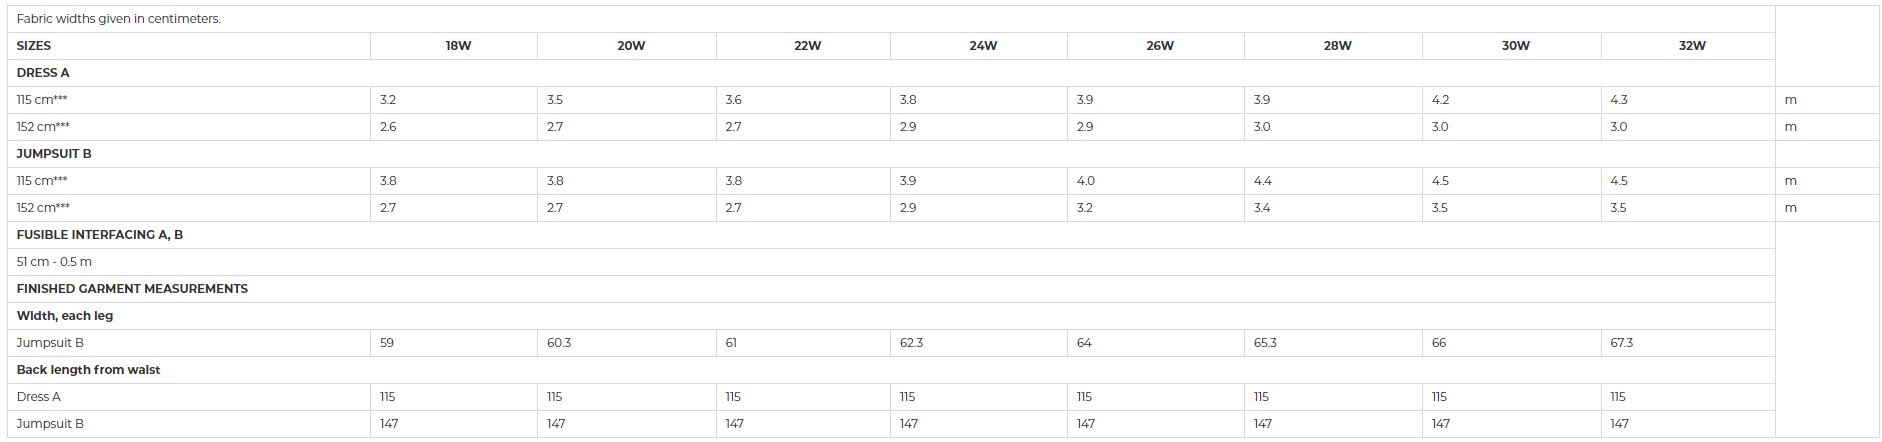Click Dress A 115 cm value 4.3 for 32W
Image resolution: width=1882 pixels, height=442 pixels.
[1619, 100]
